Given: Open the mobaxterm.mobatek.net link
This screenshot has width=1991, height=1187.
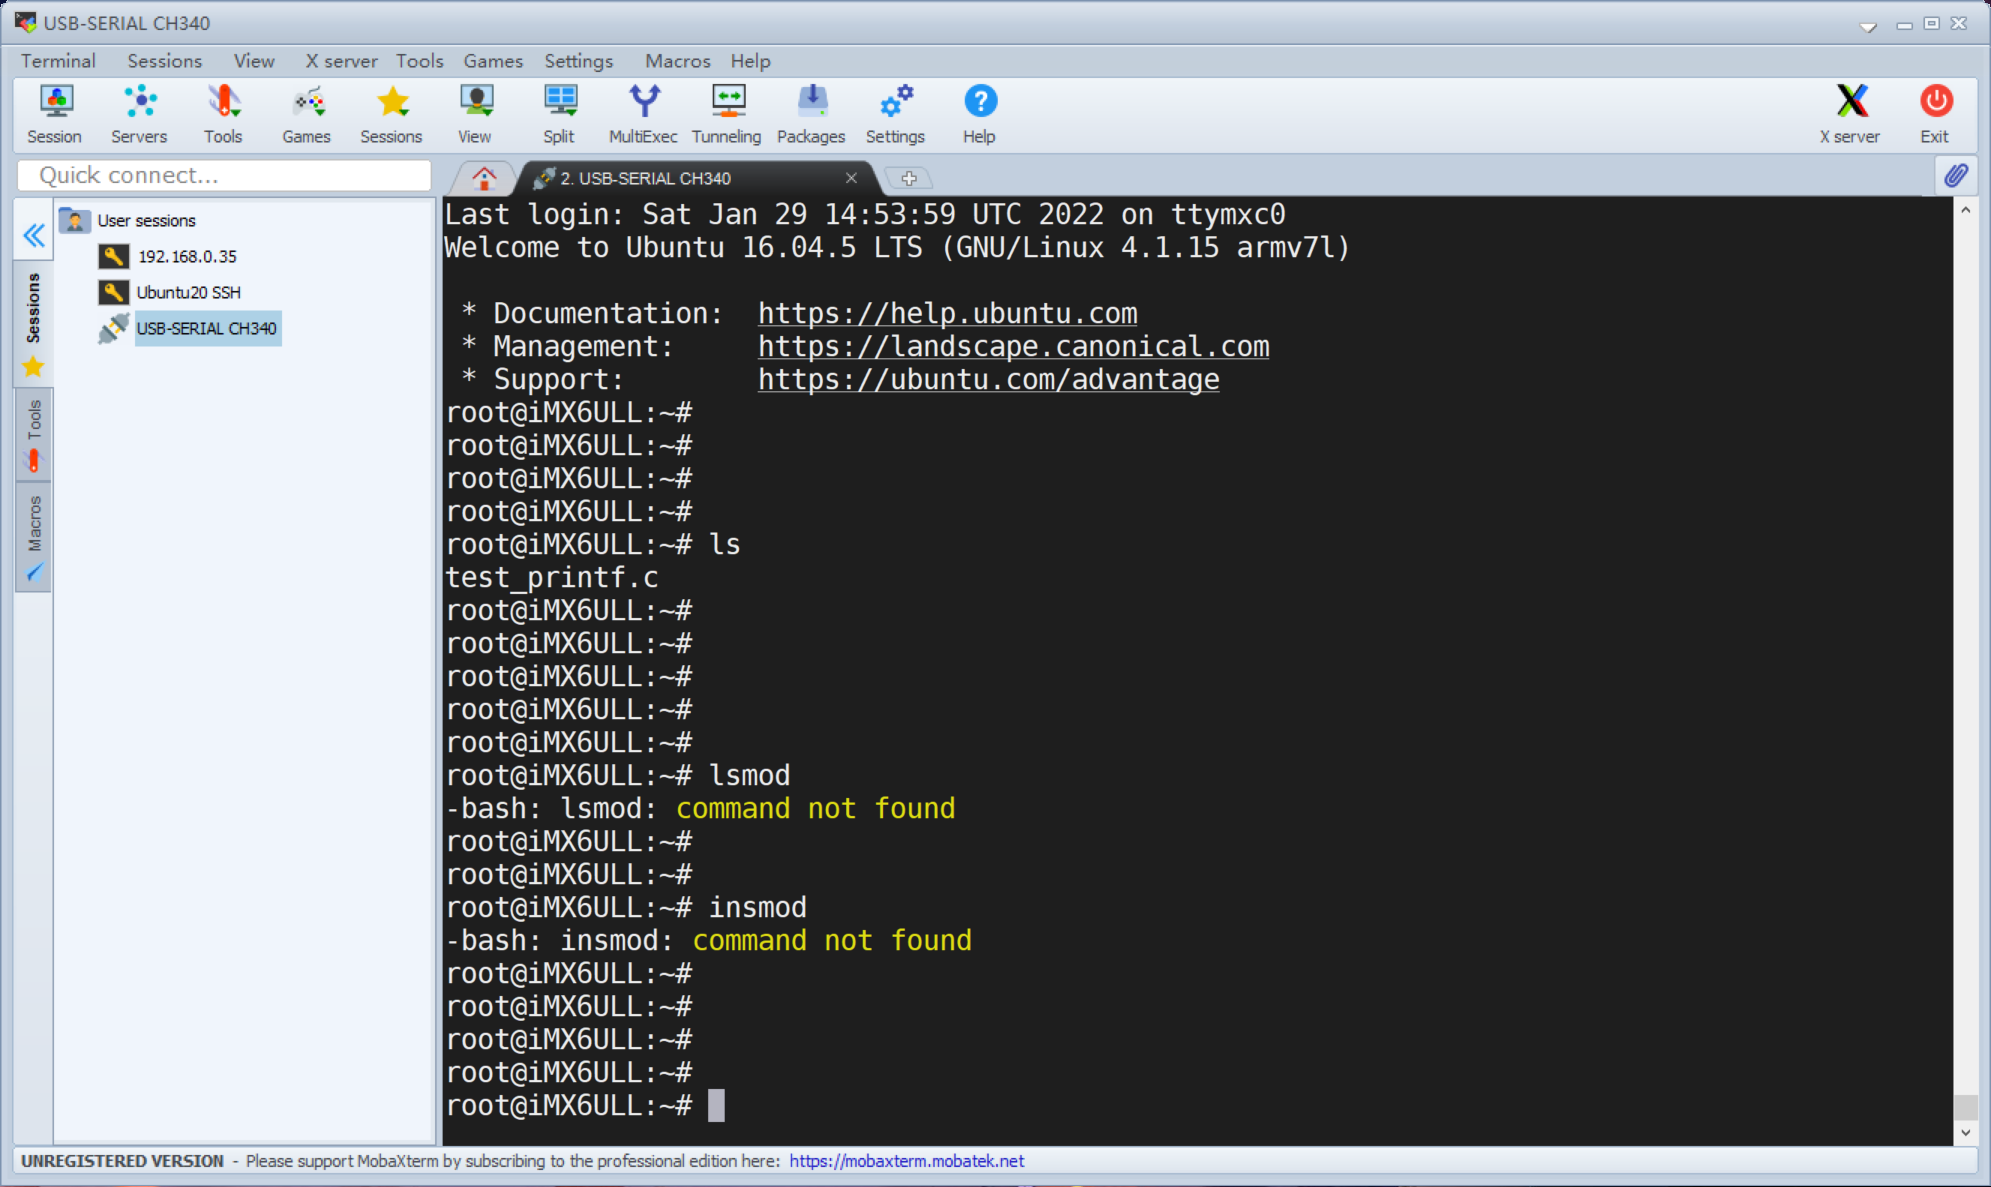Looking at the screenshot, I should point(907,1160).
